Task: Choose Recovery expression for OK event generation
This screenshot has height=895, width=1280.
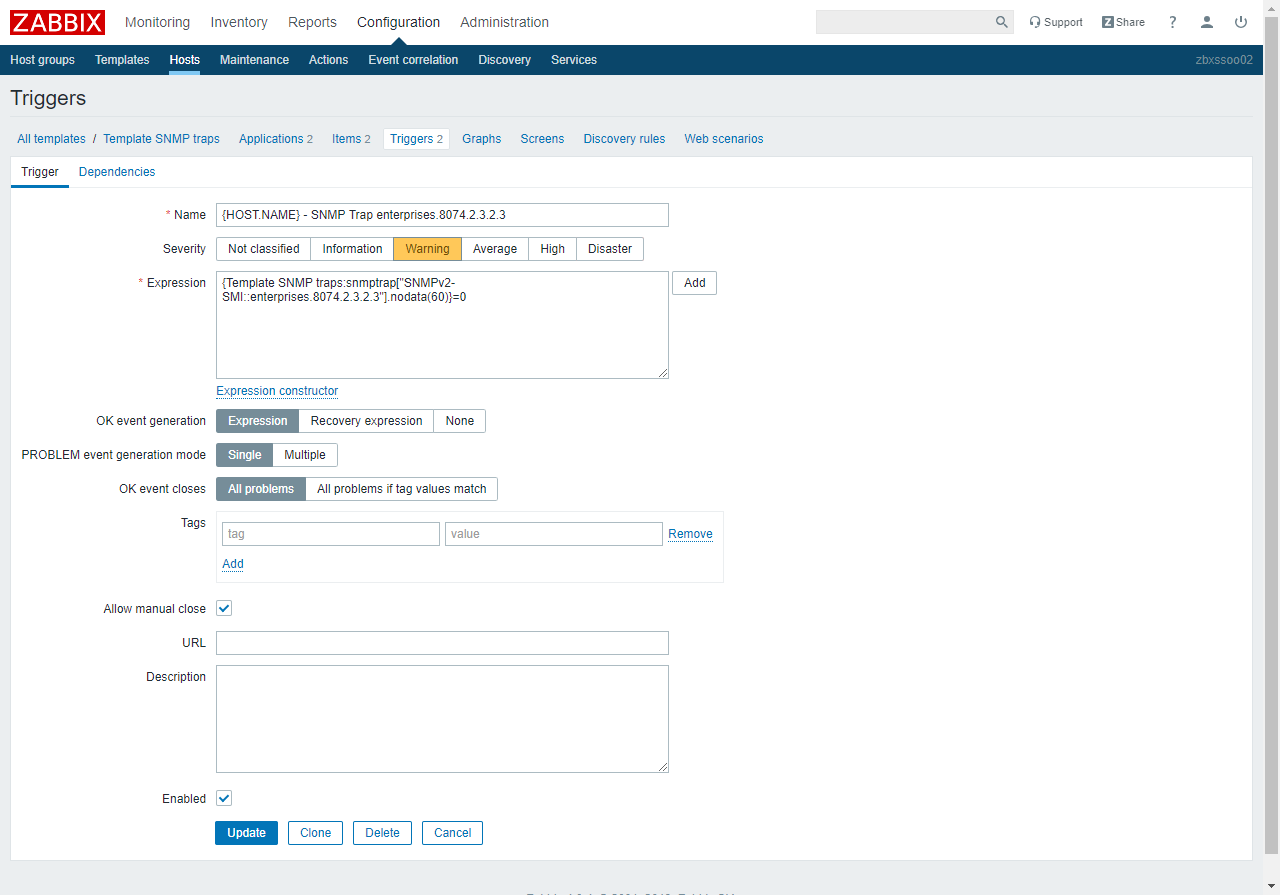Action: pyautogui.click(x=366, y=421)
